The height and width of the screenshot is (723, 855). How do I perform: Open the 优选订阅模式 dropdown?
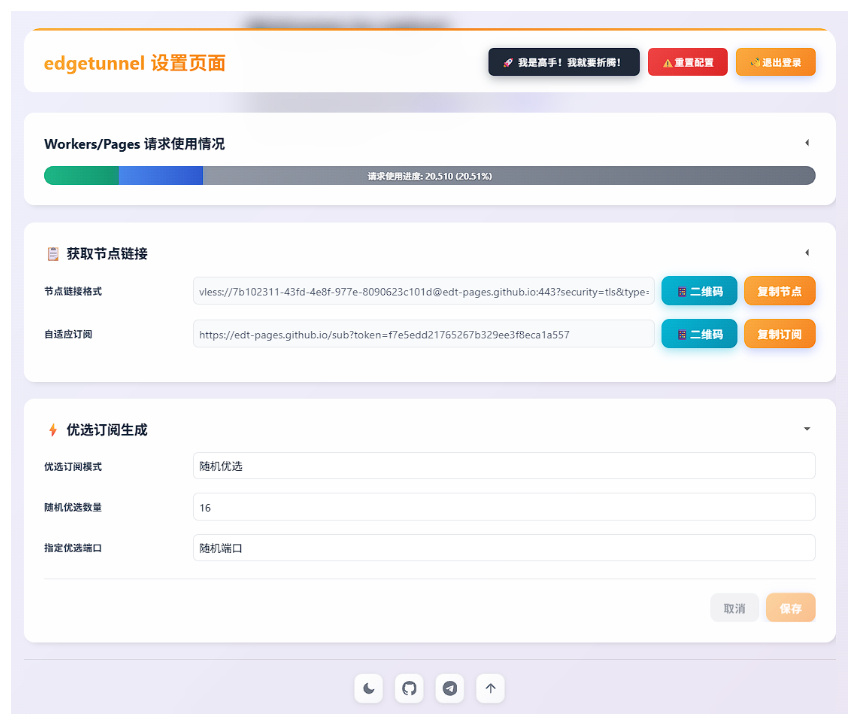[504, 466]
